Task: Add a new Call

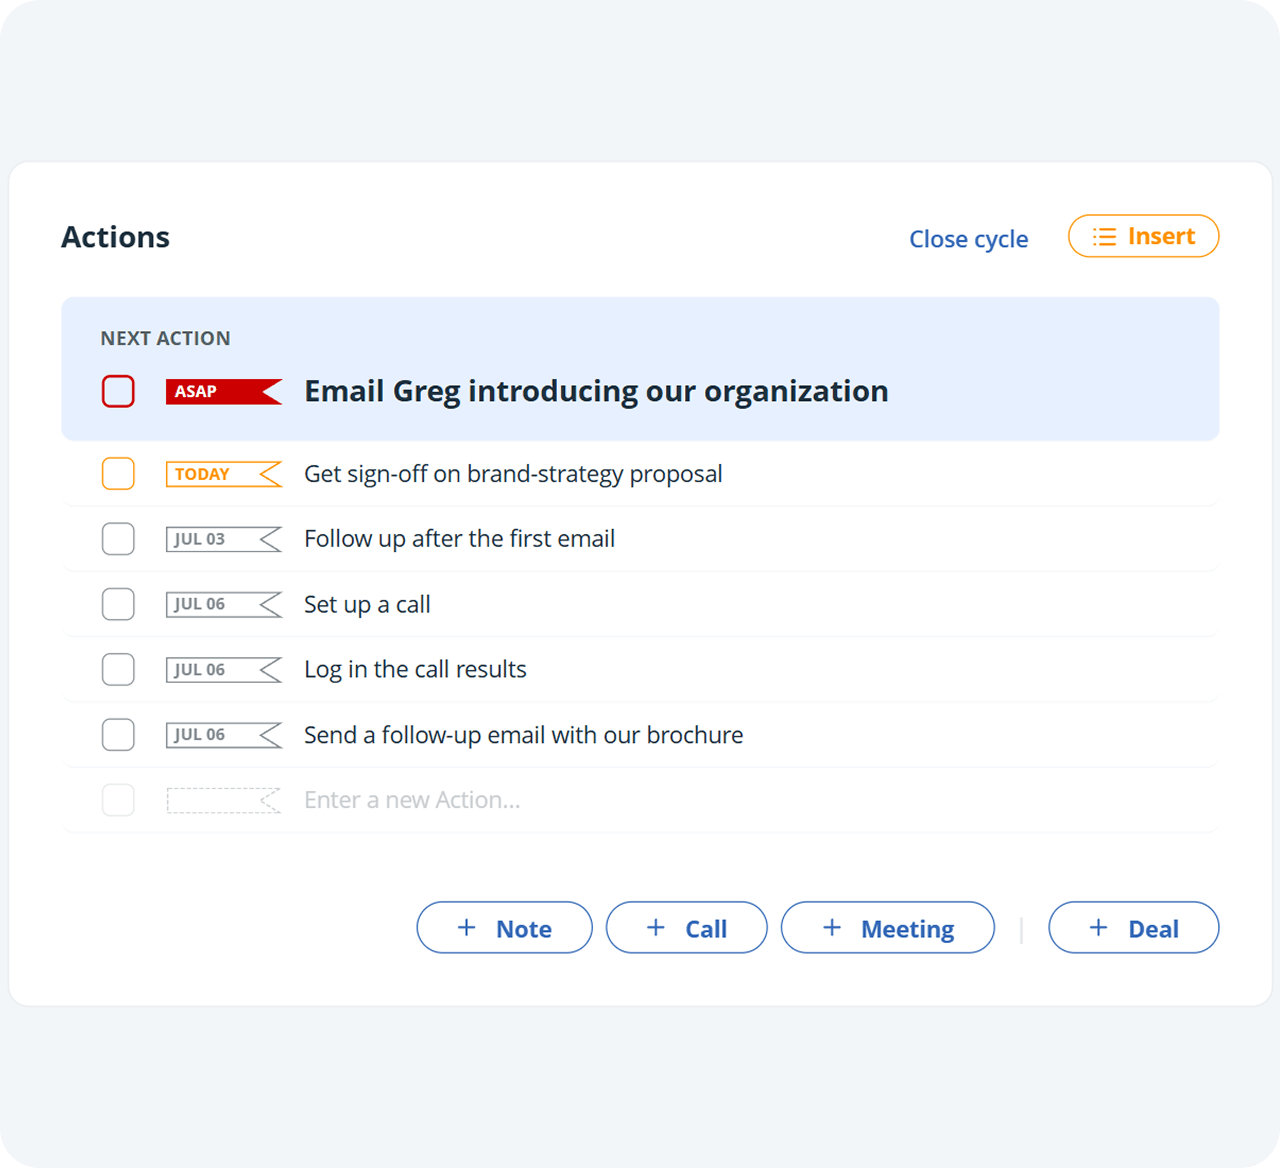Action: (x=686, y=928)
